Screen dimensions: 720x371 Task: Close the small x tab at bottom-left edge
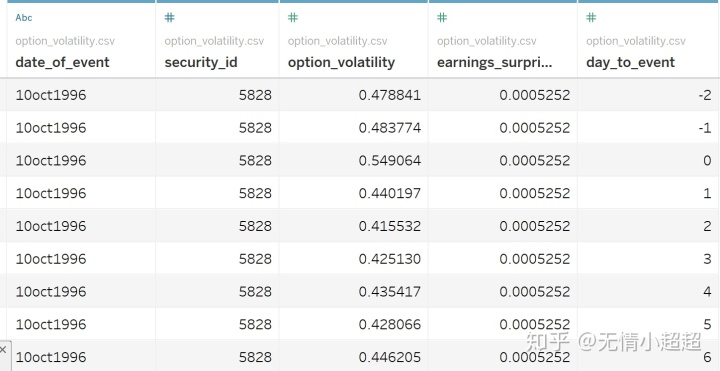[x=3, y=350]
